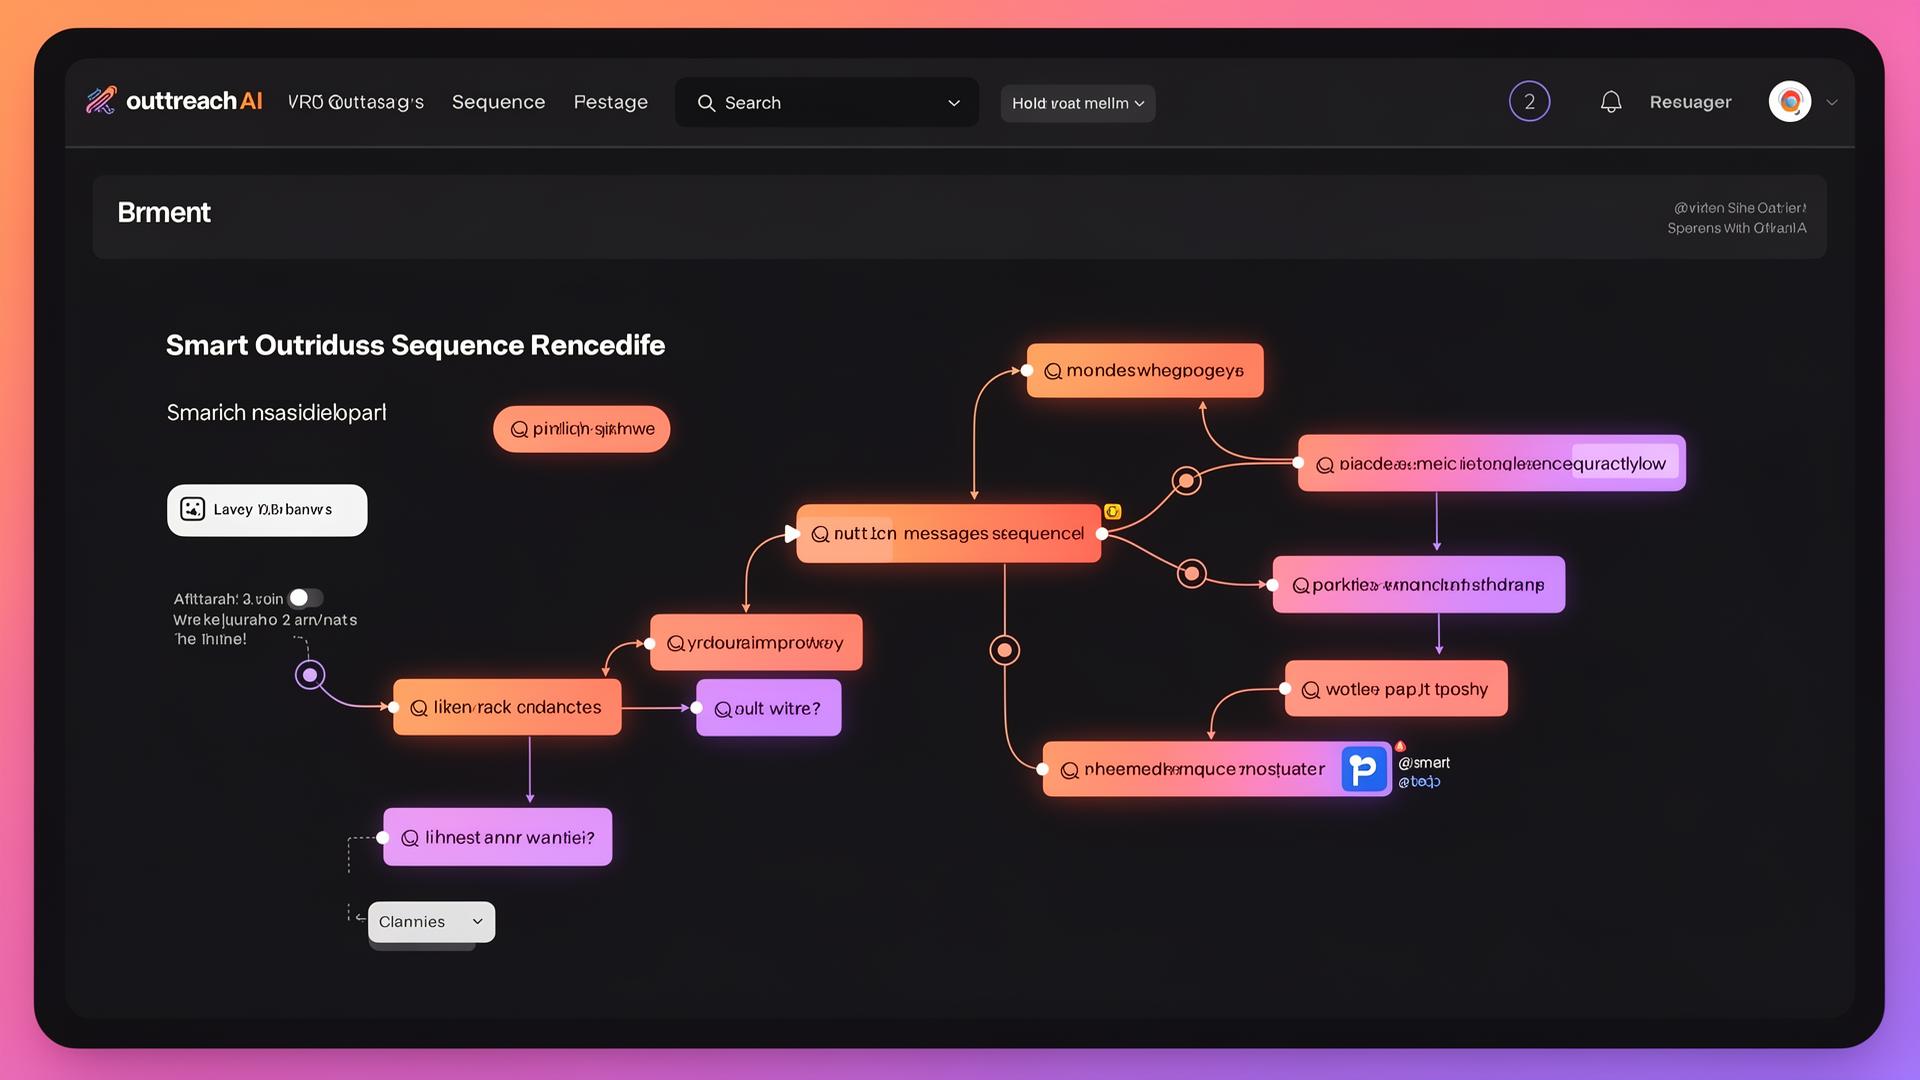Select the mondeswhegpogeys node
The height and width of the screenshot is (1080, 1920).
[1145, 370]
